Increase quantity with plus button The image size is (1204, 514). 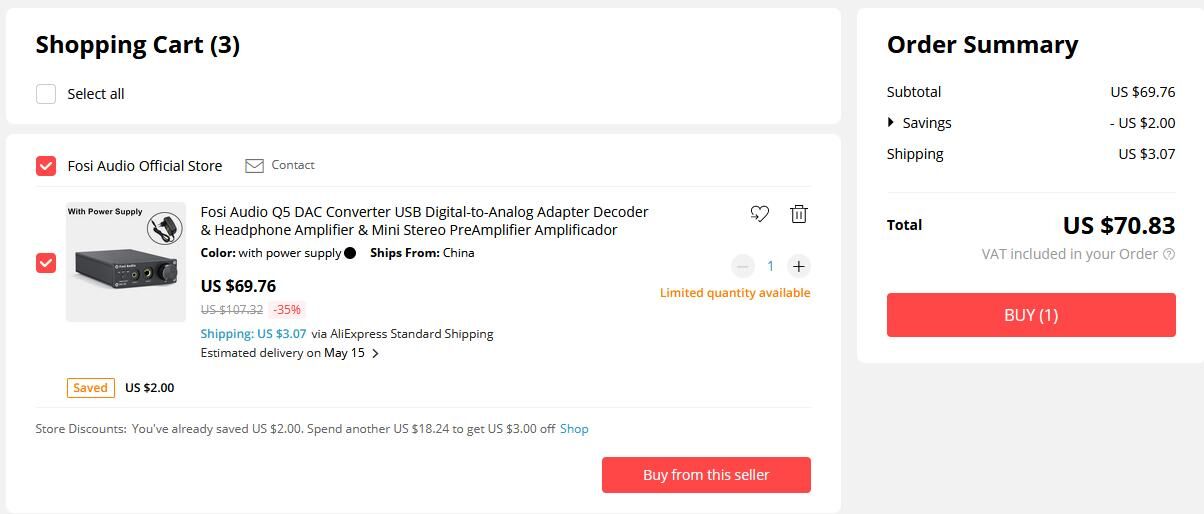click(x=798, y=266)
